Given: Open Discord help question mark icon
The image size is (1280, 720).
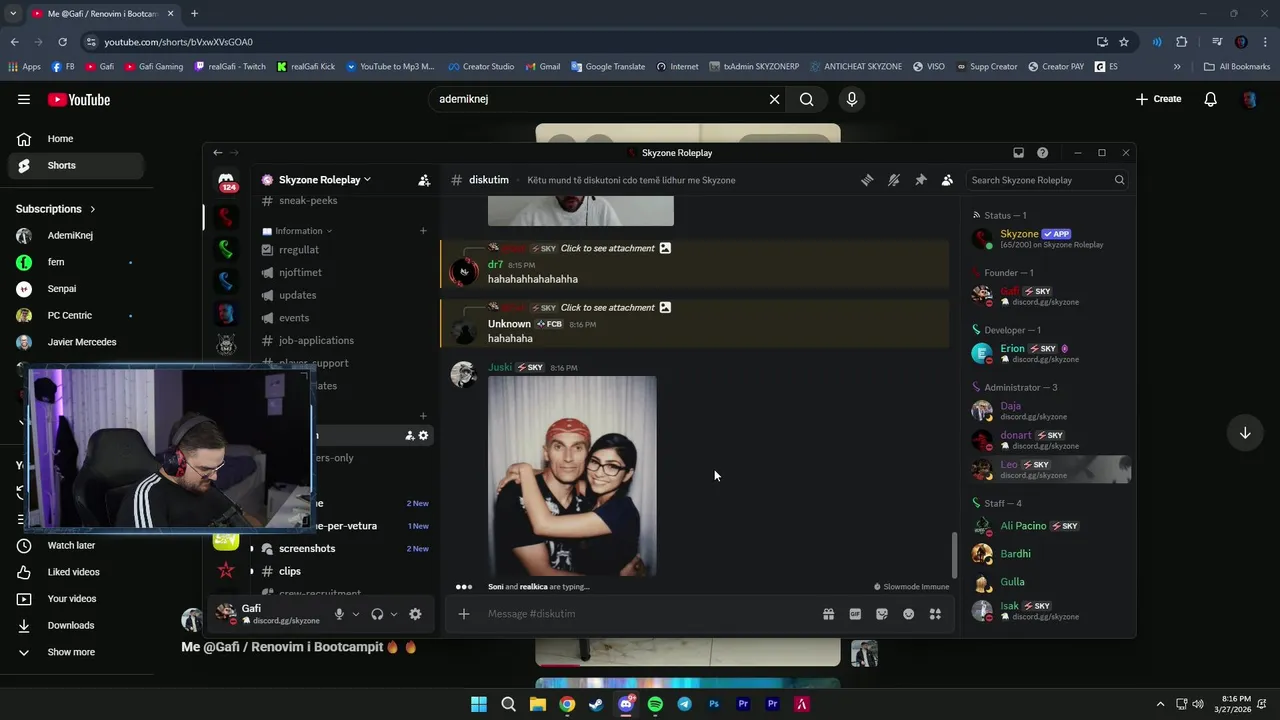Looking at the screenshot, I should [x=1042, y=153].
